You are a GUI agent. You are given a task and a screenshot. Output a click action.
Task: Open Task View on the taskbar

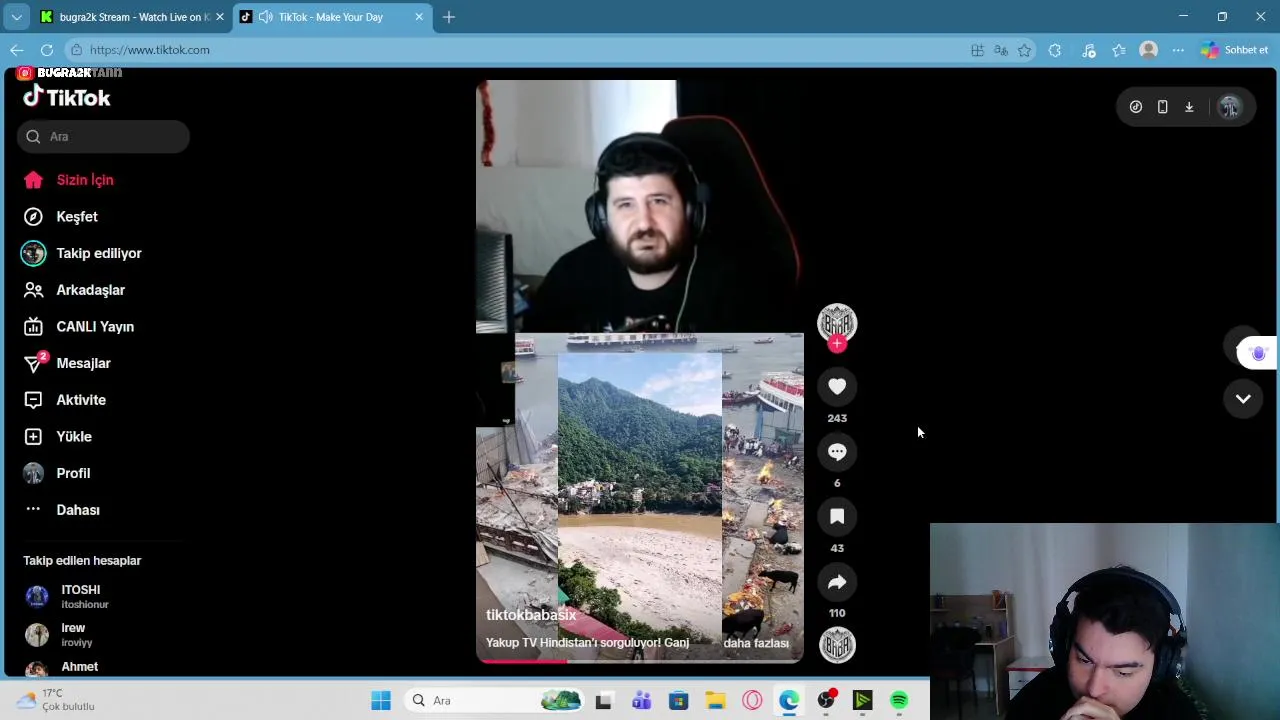tap(603, 701)
